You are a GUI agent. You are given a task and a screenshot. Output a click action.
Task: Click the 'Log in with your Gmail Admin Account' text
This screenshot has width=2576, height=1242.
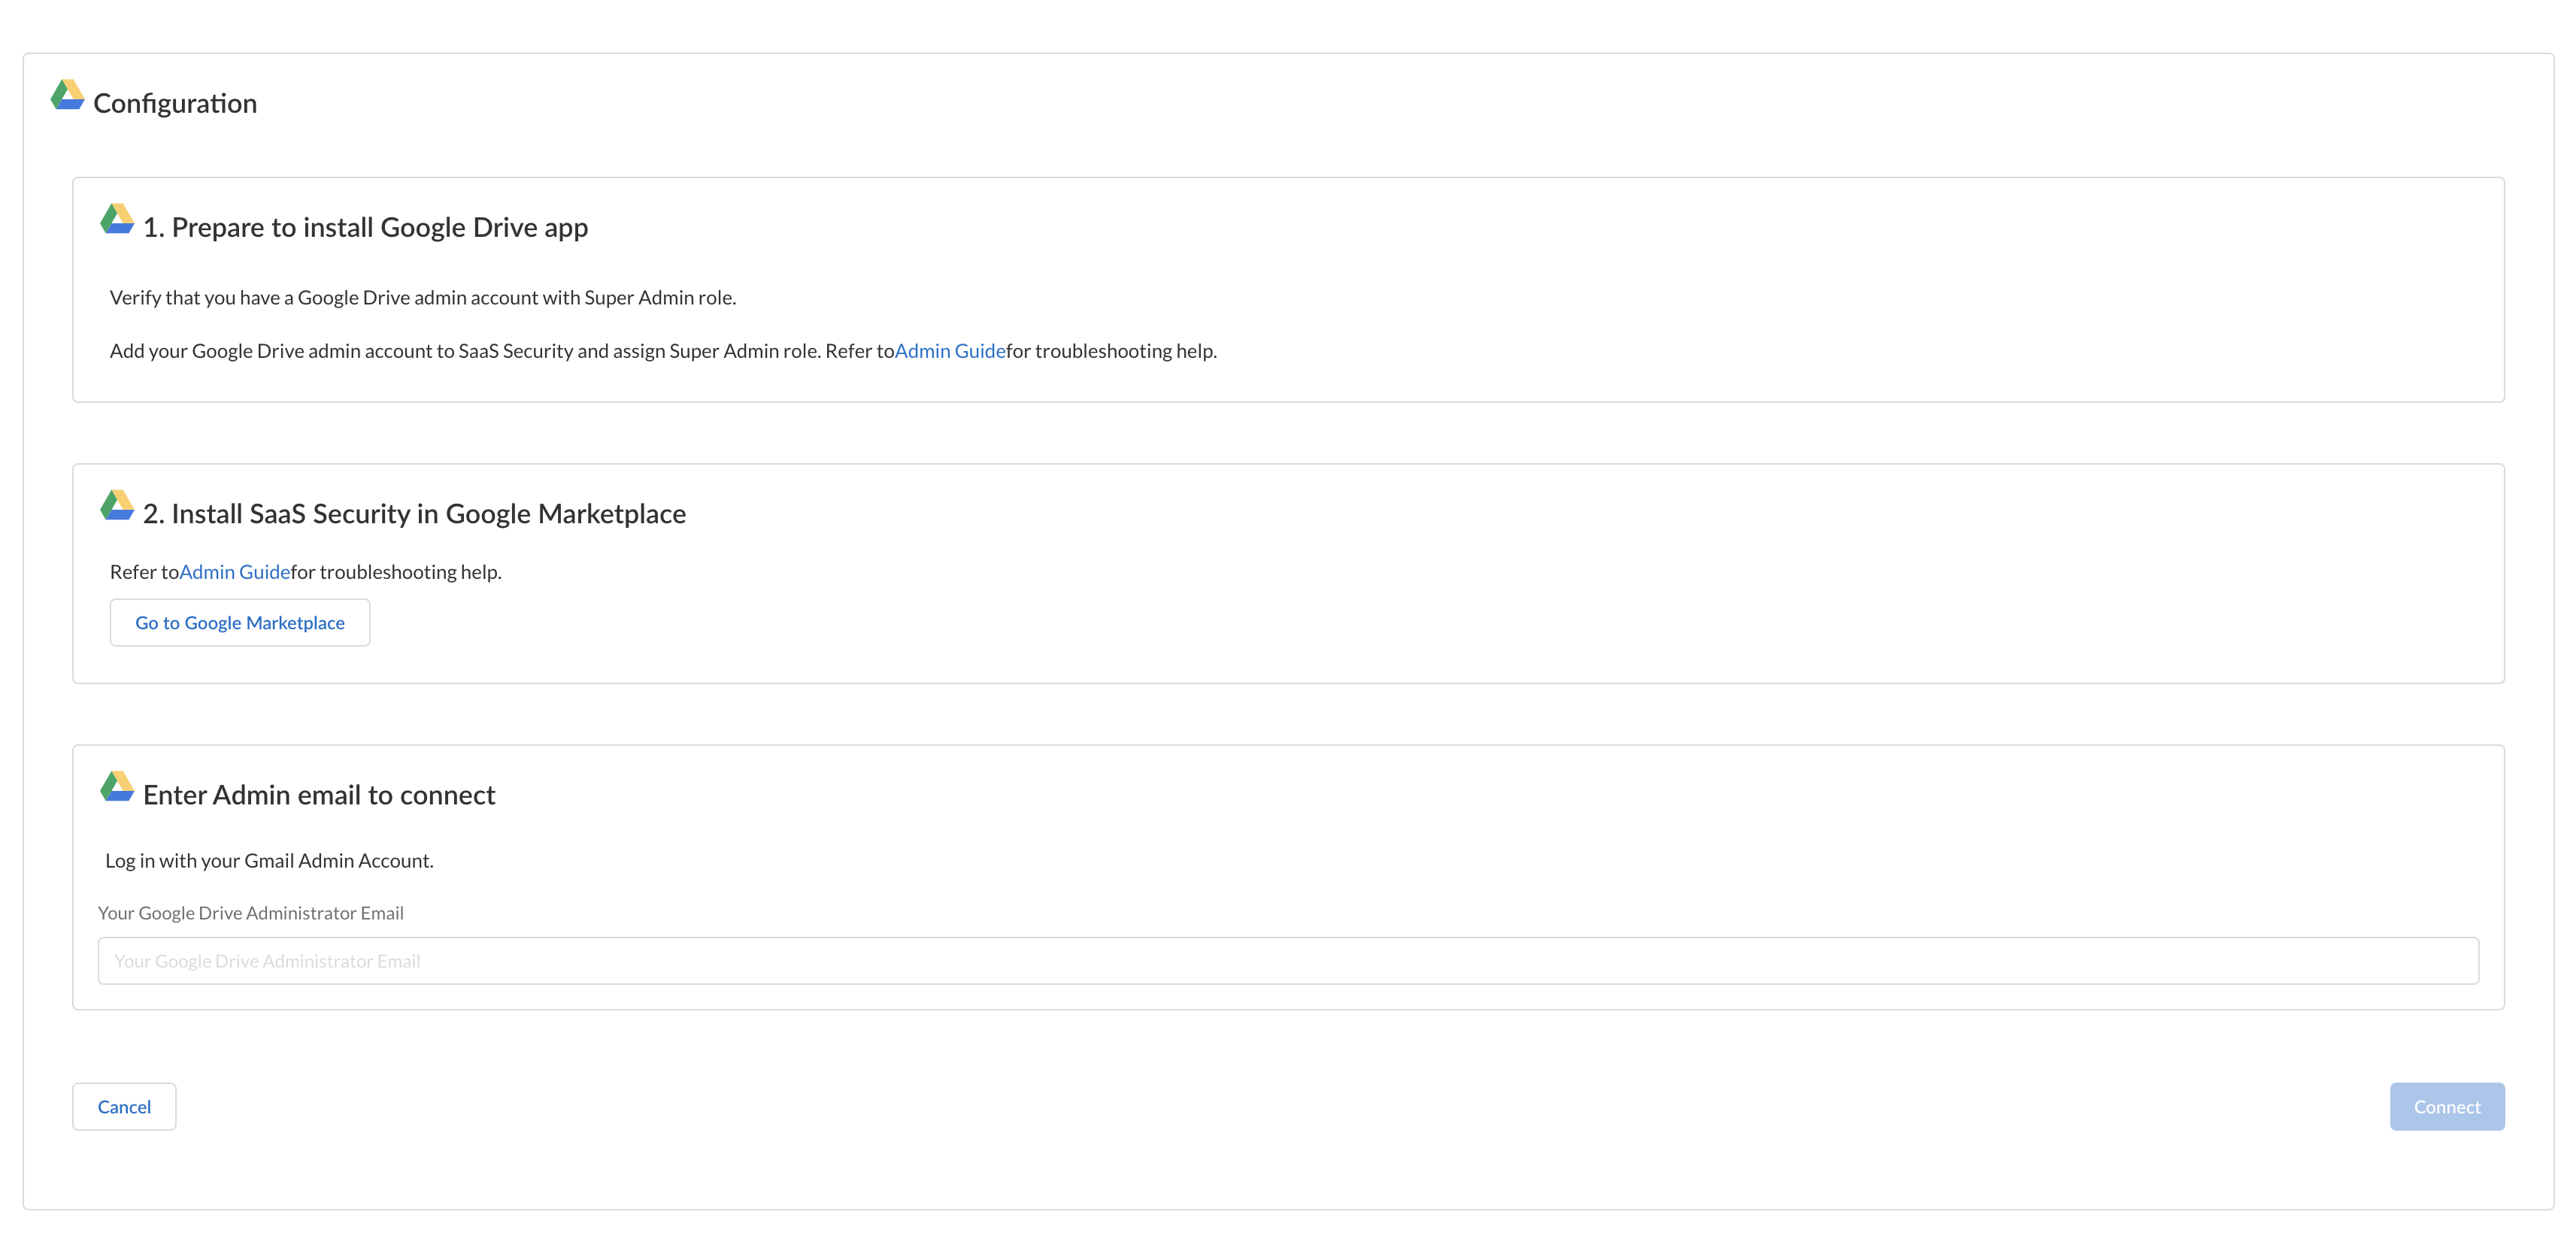coord(269,861)
